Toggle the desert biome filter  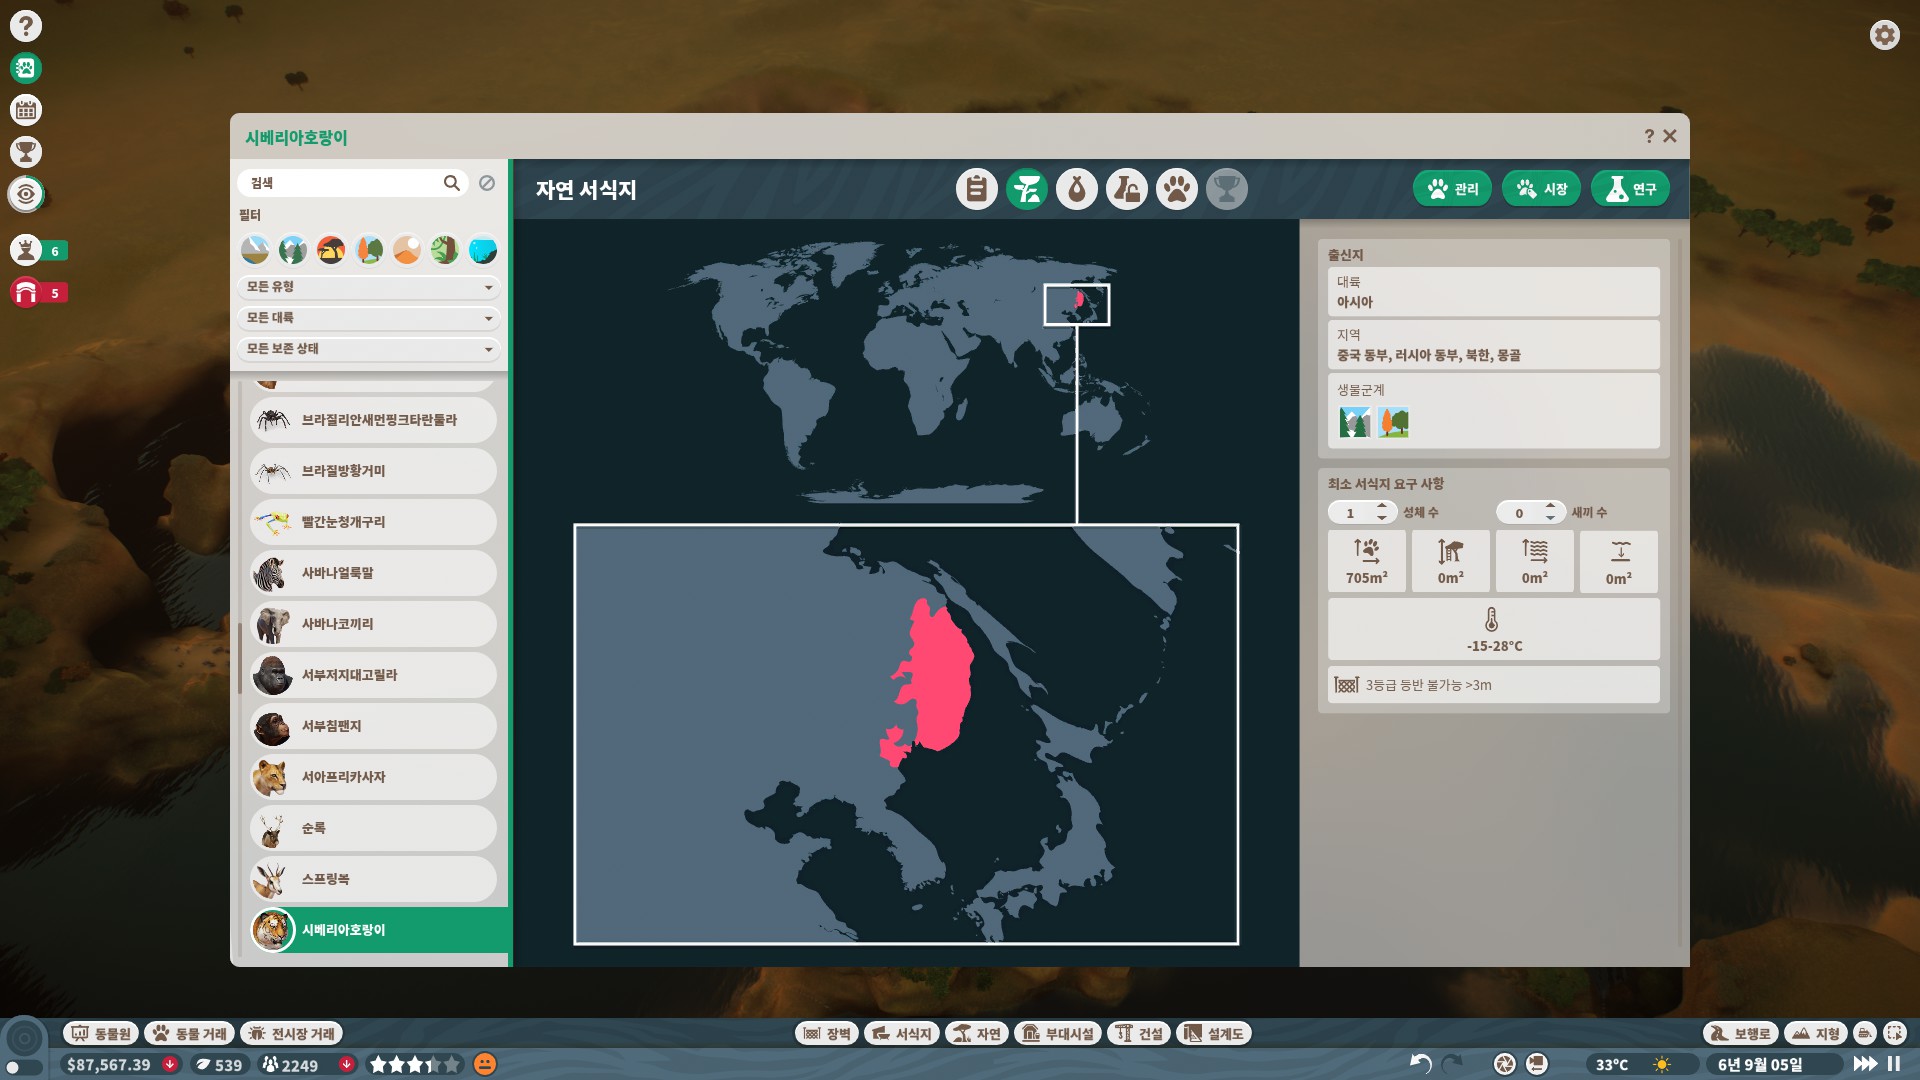coord(407,250)
